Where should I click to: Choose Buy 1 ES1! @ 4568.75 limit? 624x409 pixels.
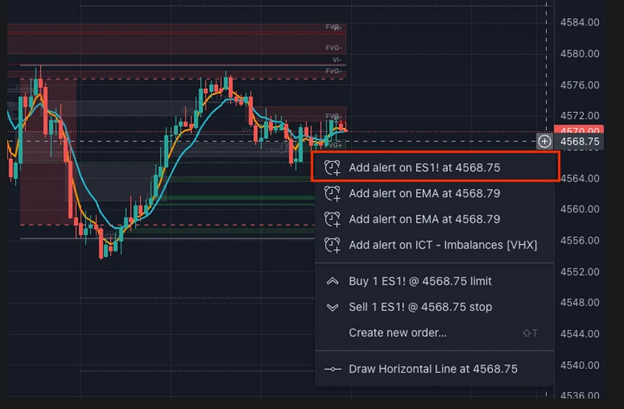click(x=435, y=281)
